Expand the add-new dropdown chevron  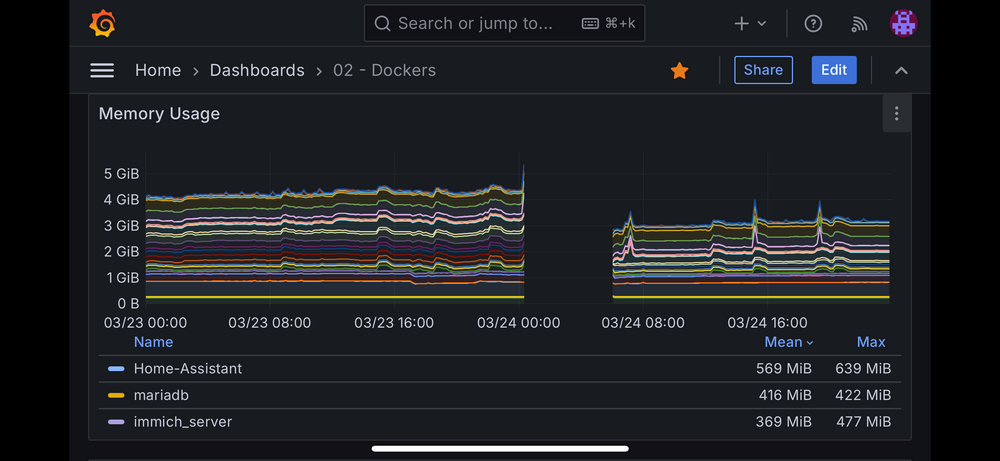point(761,24)
